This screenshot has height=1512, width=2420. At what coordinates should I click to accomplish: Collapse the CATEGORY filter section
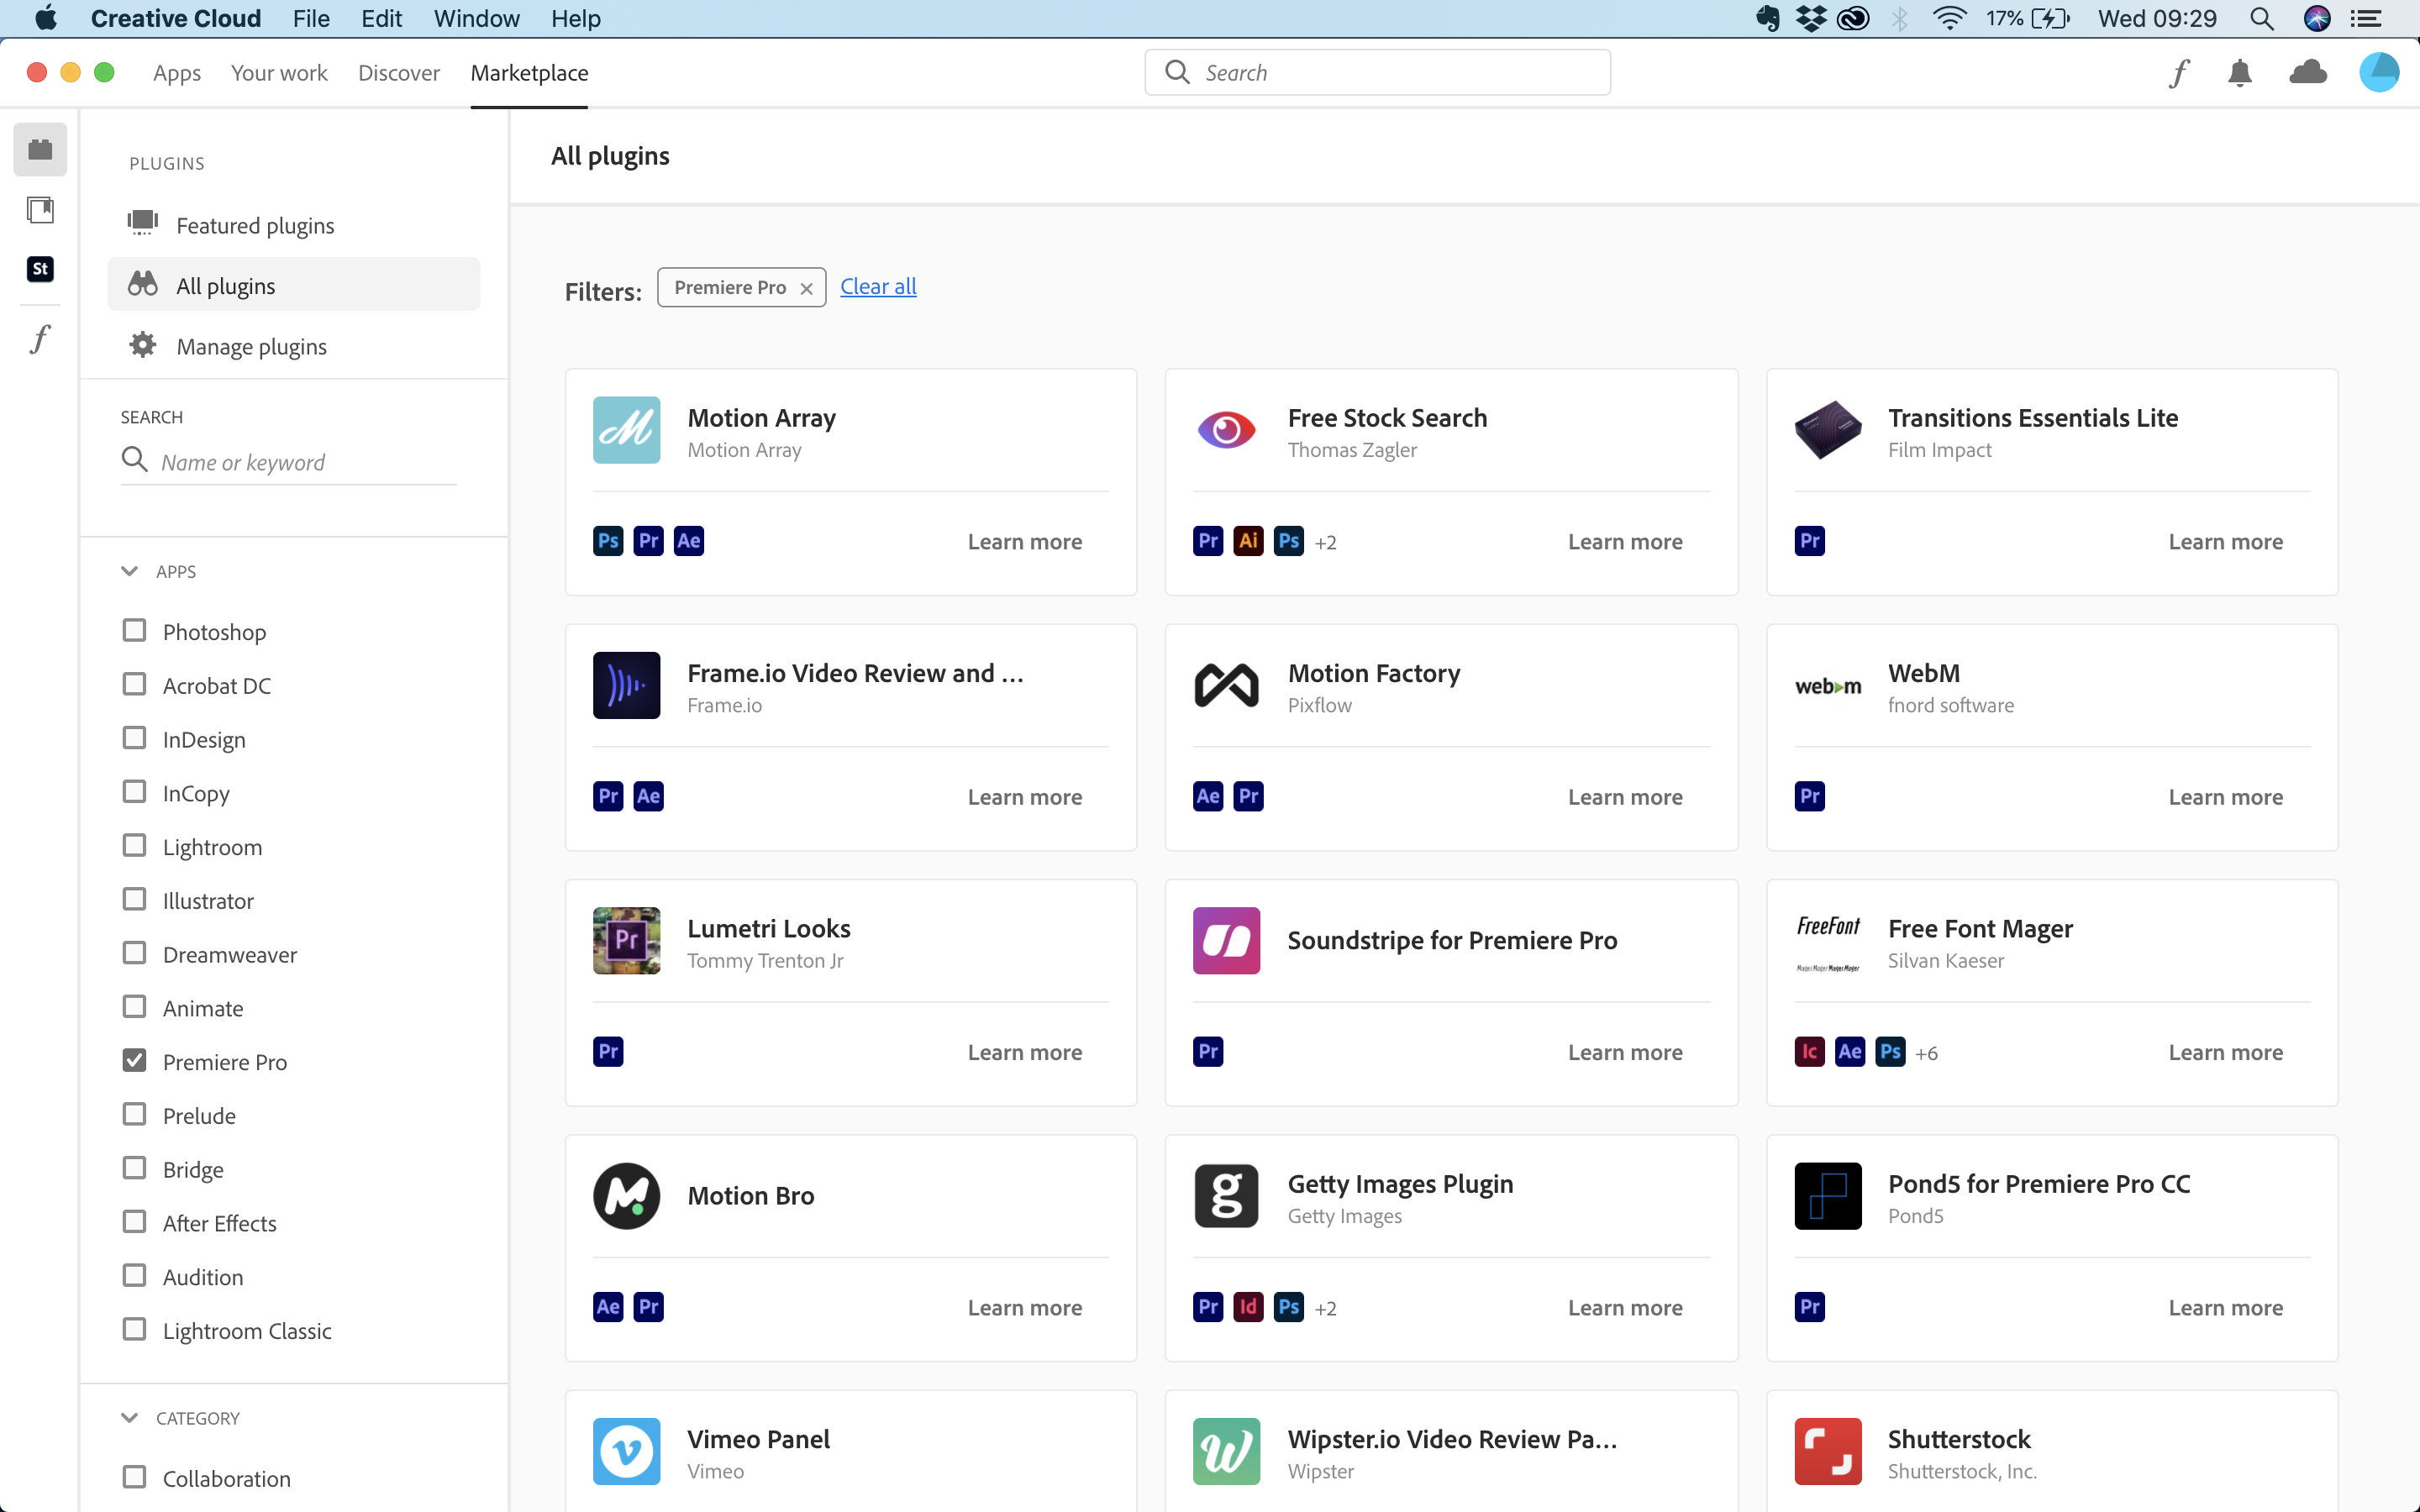tap(129, 1418)
